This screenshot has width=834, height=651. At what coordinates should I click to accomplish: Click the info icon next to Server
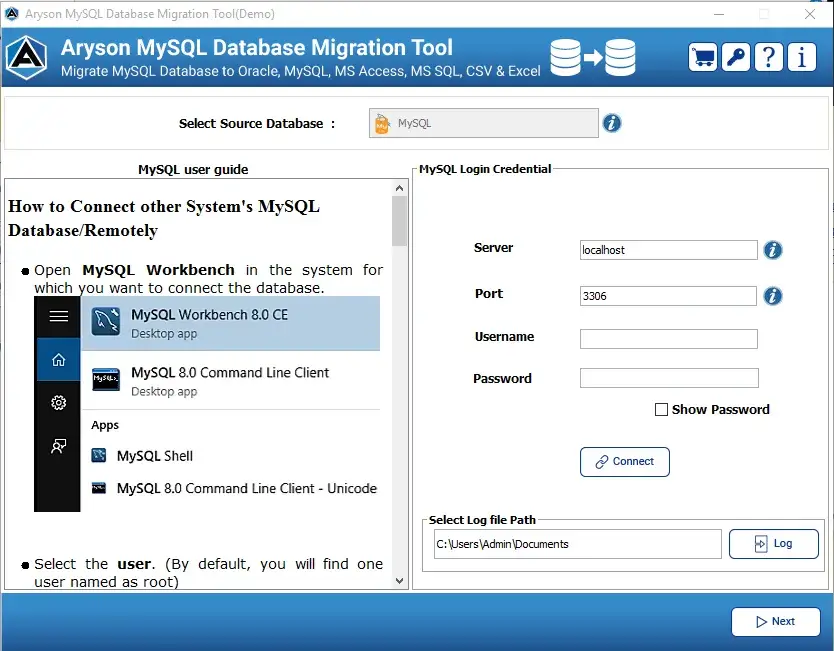click(773, 250)
